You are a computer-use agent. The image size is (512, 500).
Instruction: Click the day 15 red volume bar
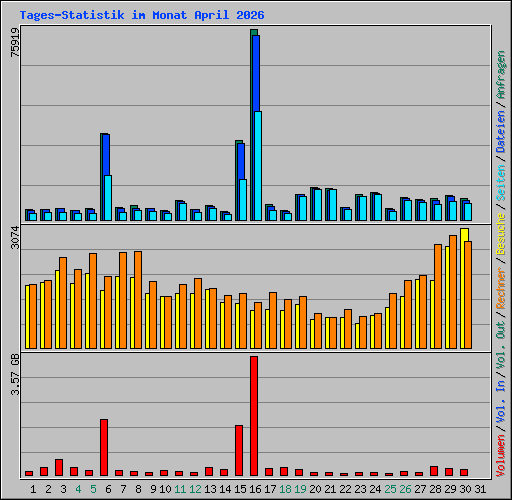click(x=239, y=450)
